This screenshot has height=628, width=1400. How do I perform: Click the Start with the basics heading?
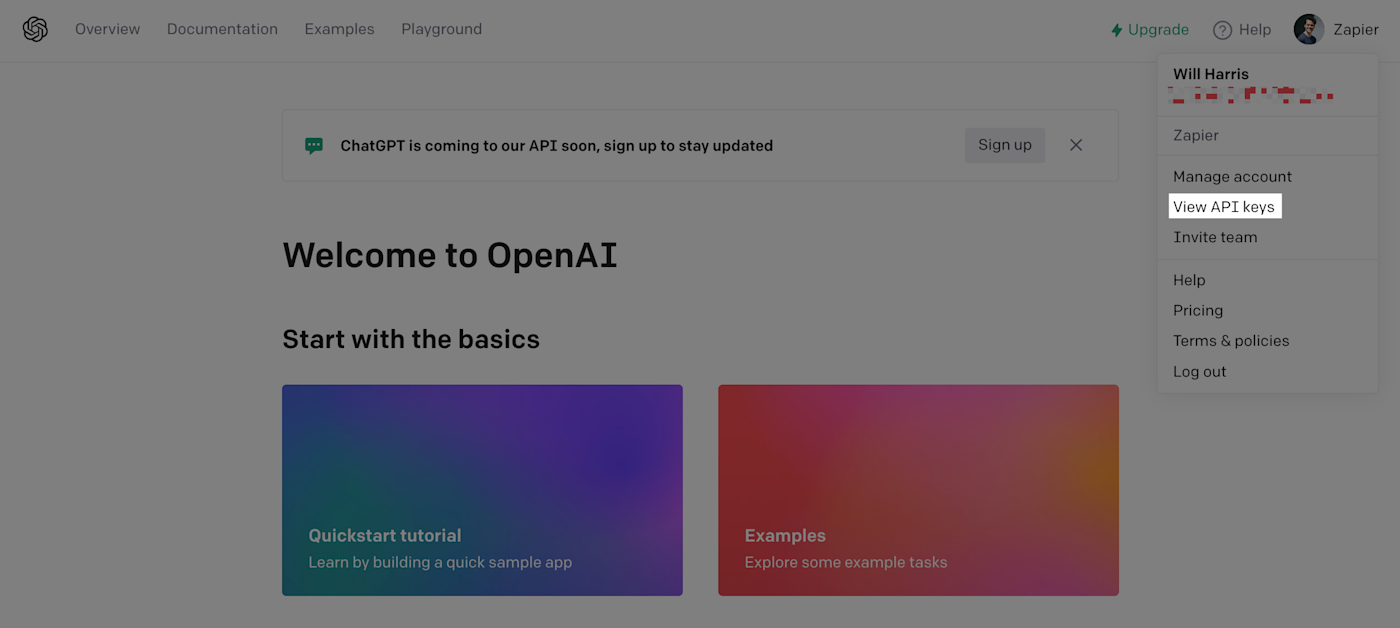tap(411, 340)
